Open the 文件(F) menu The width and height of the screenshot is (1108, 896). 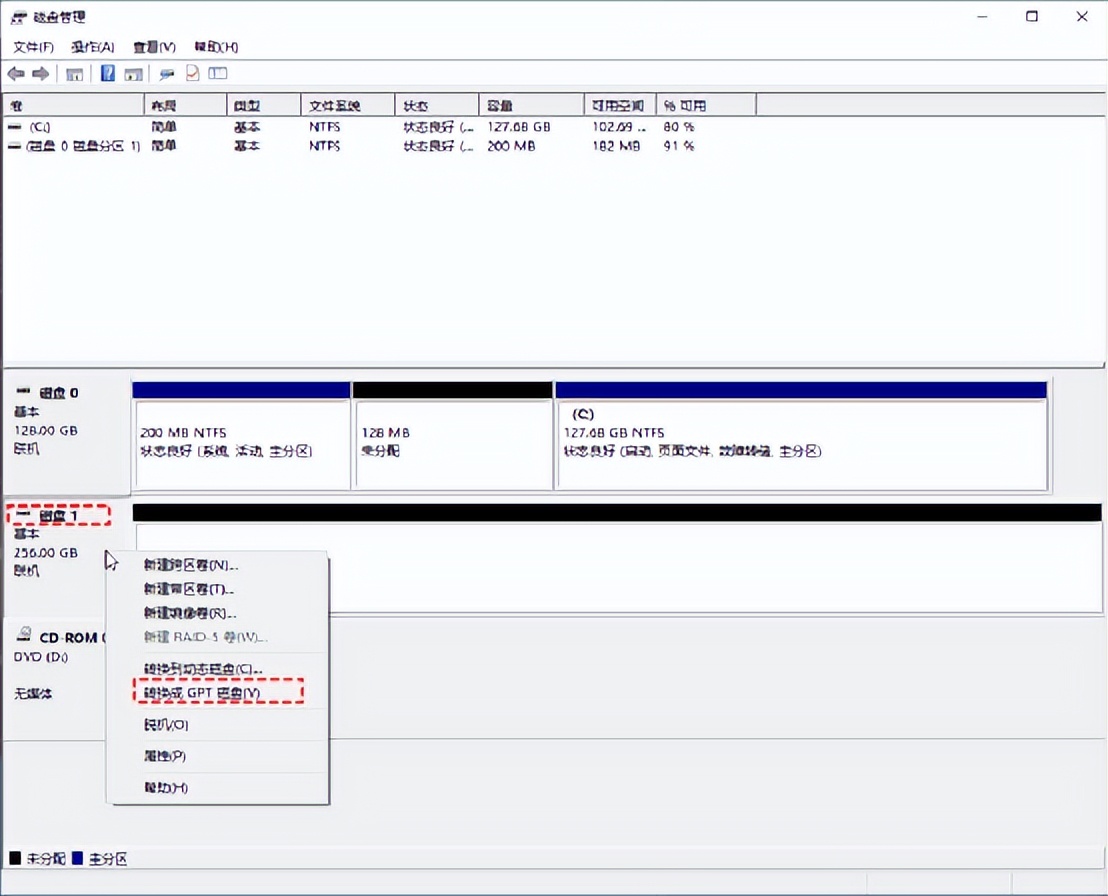coord(33,47)
